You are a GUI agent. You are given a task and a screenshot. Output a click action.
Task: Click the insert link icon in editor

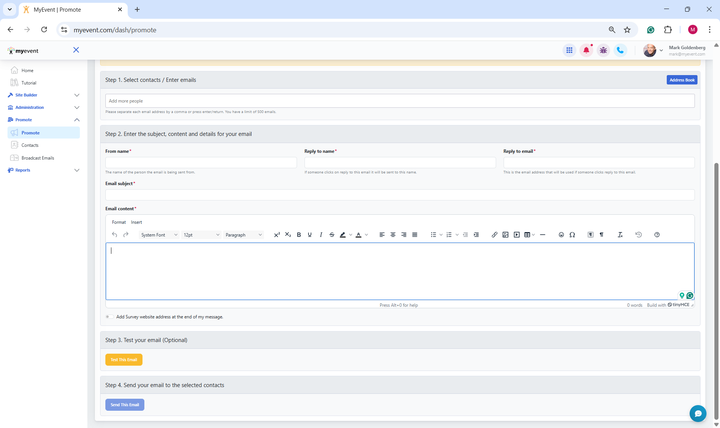tap(494, 235)
